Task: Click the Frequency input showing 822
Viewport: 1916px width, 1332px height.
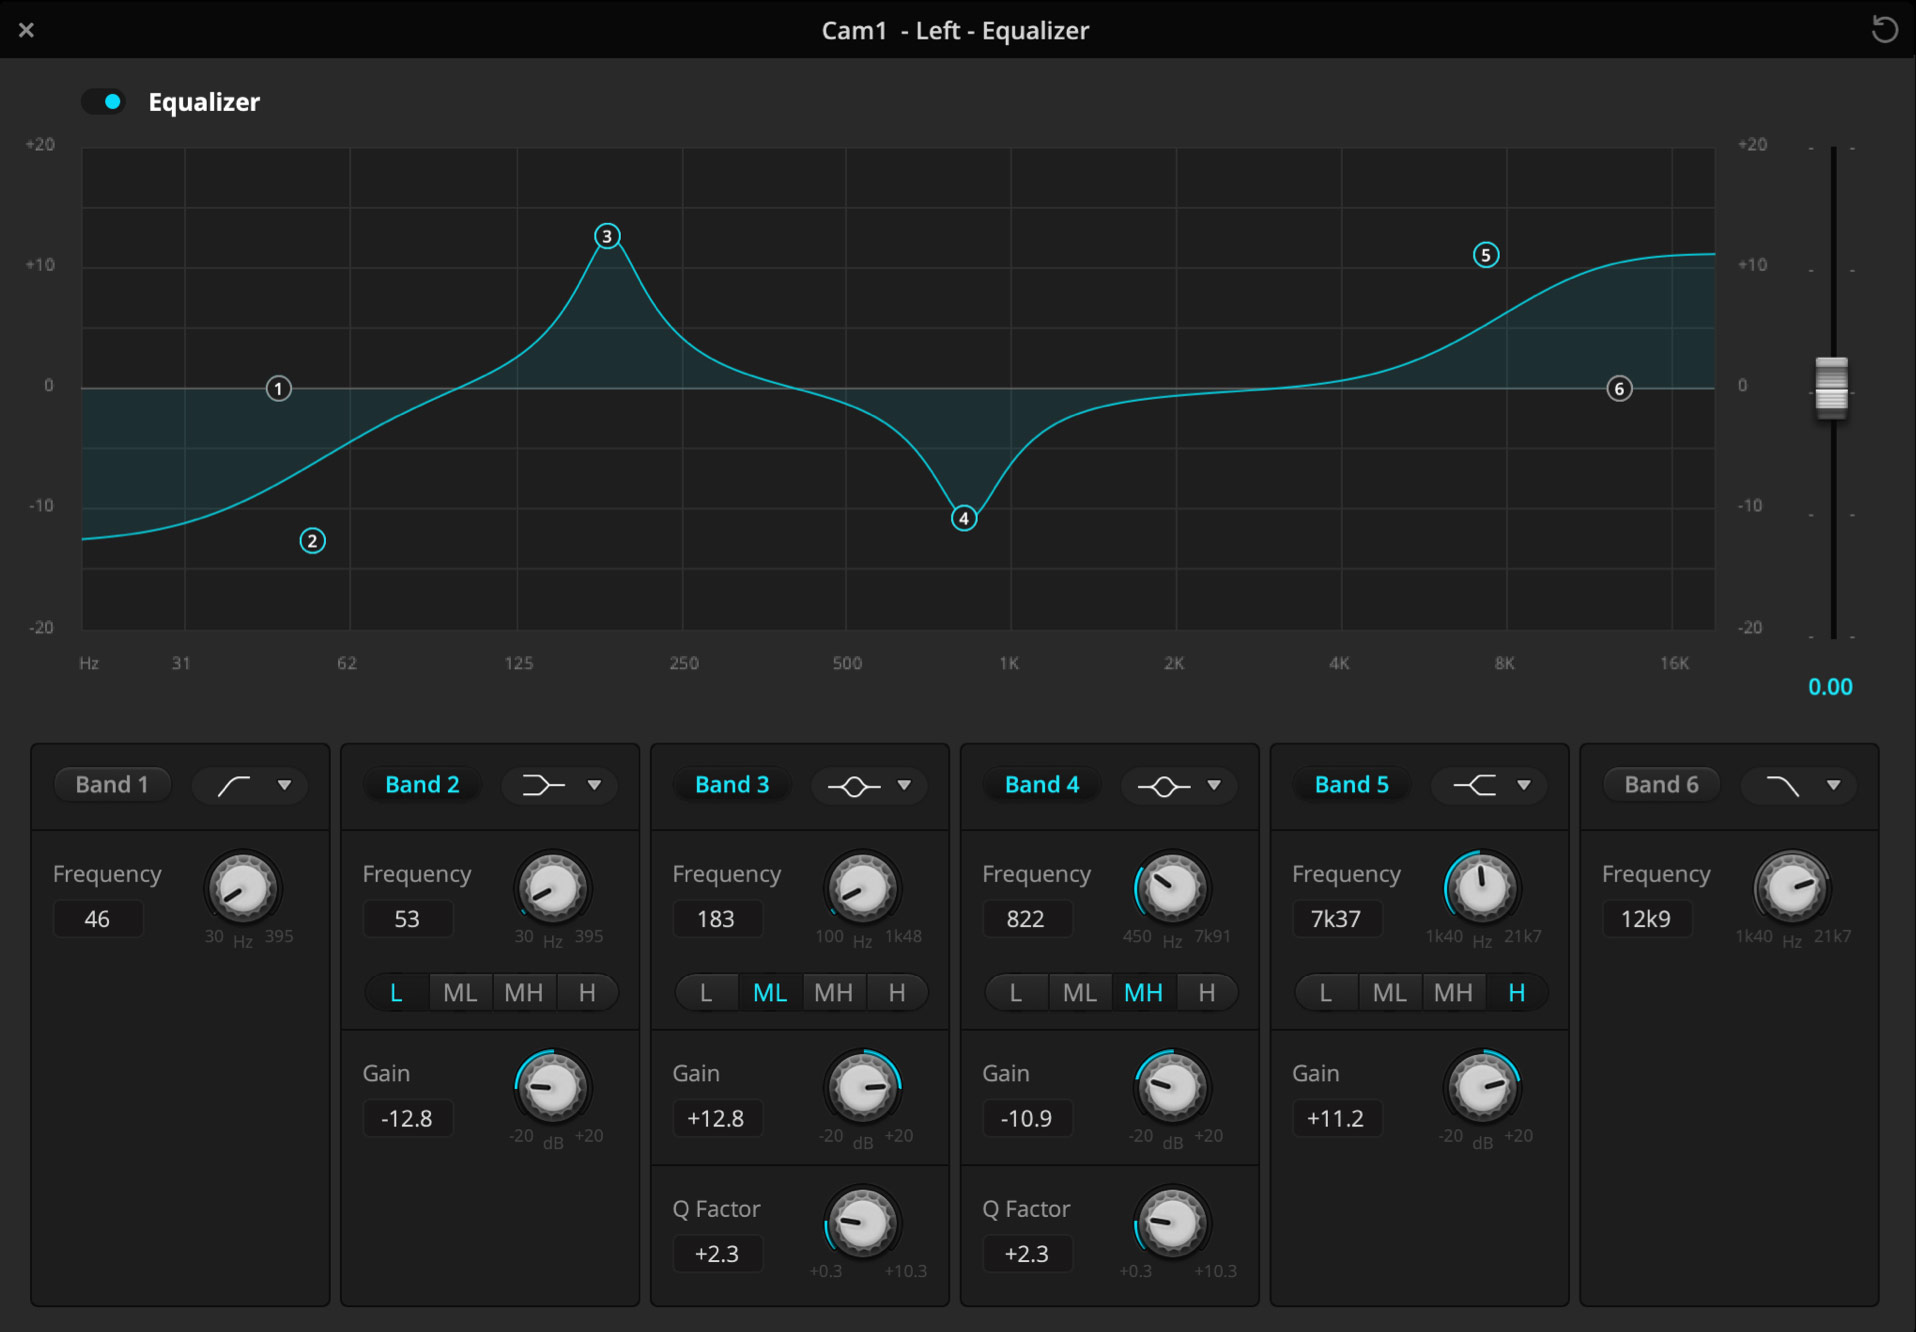Action: [1027, 918]
